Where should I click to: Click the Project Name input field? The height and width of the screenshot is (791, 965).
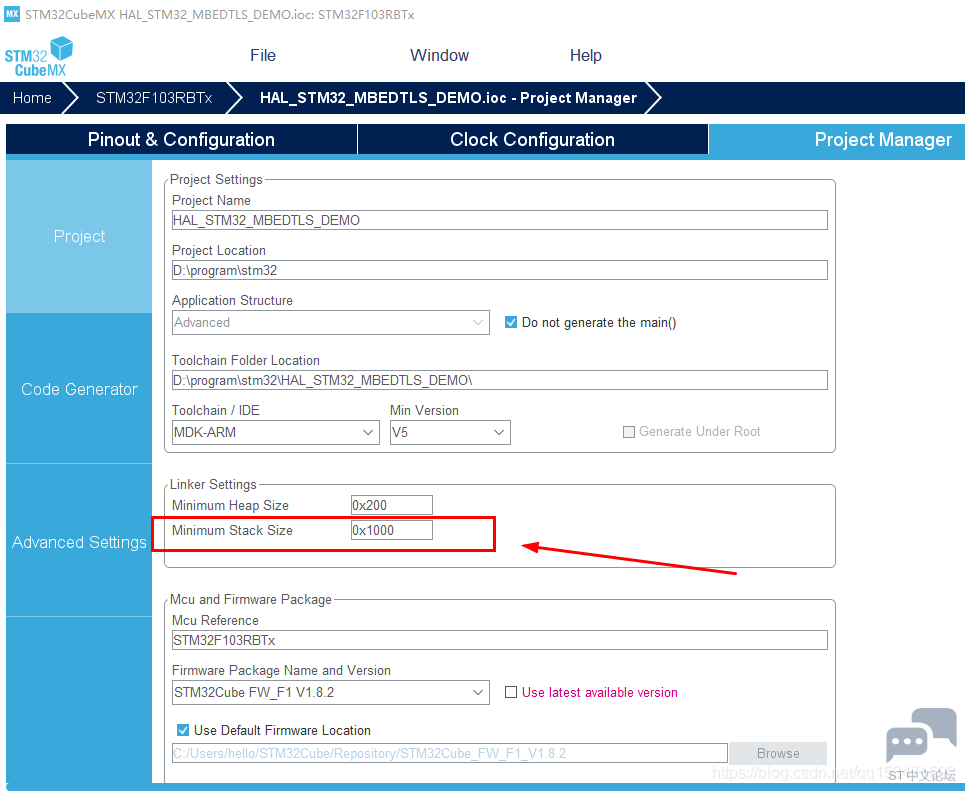pyautogui.click(x=500, y=220)
